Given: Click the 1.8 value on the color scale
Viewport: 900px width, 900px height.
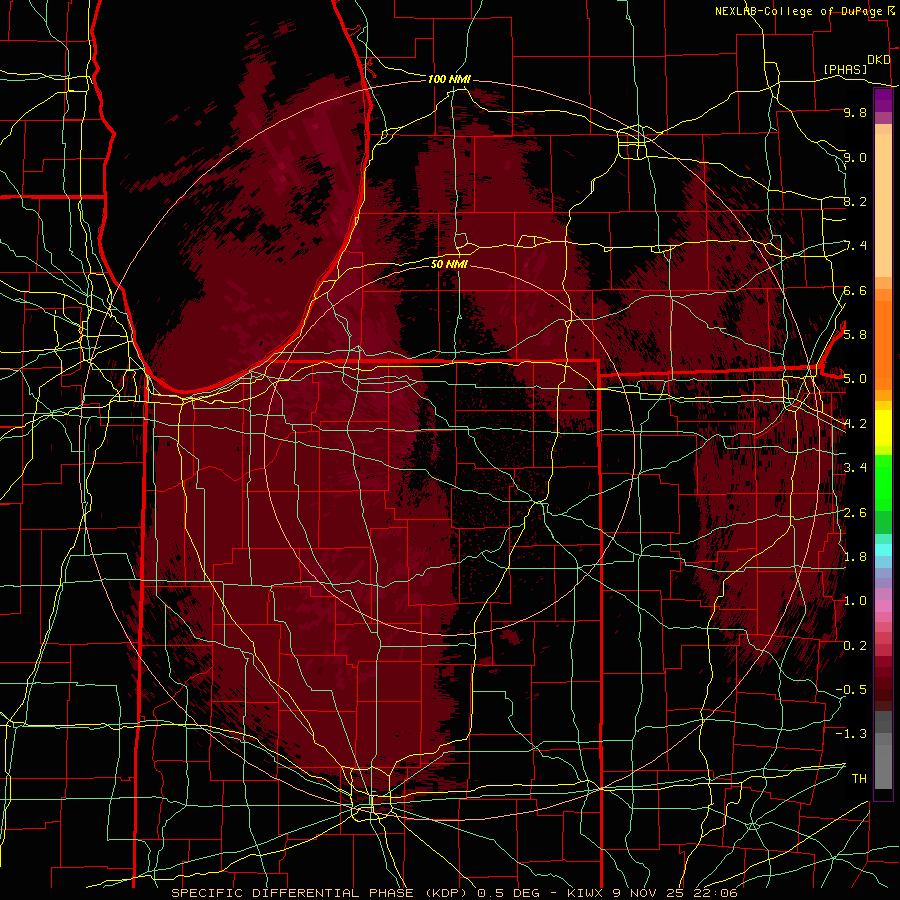Looking at the screenshot, I should coord(855,556).
